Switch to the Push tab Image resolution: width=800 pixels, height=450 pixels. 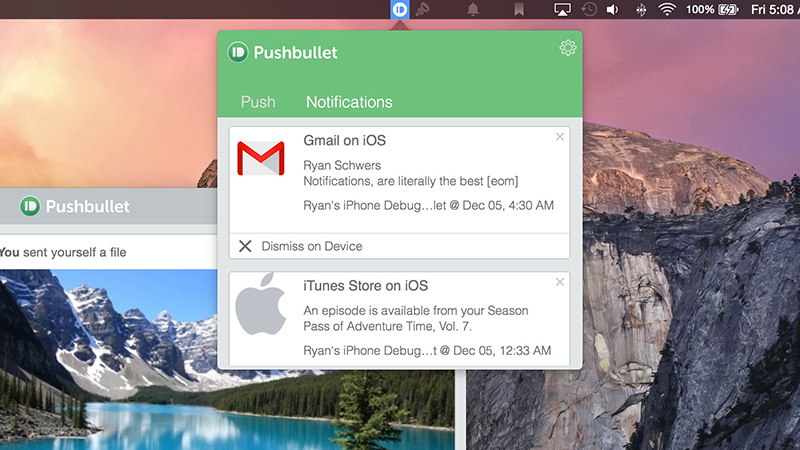(x=258, y=102)
